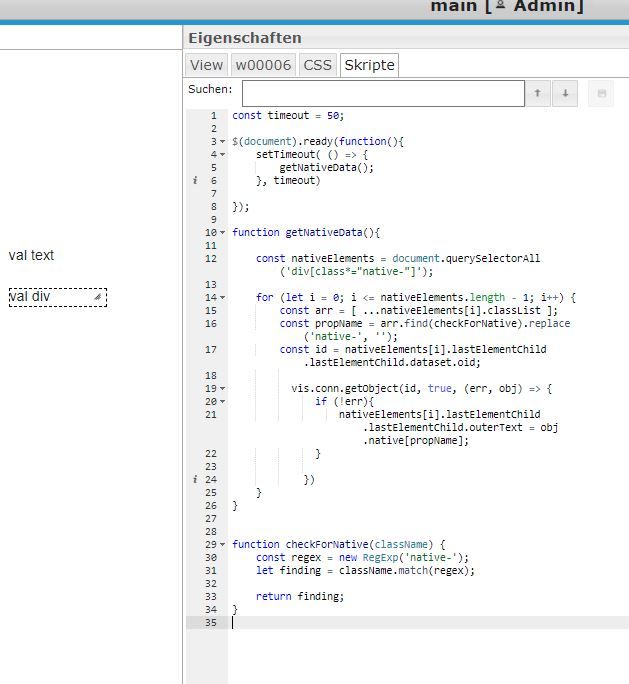The image size is (629, 684).
Task: Click 'let finding' on line 31
Action: [x=288, y=570]
